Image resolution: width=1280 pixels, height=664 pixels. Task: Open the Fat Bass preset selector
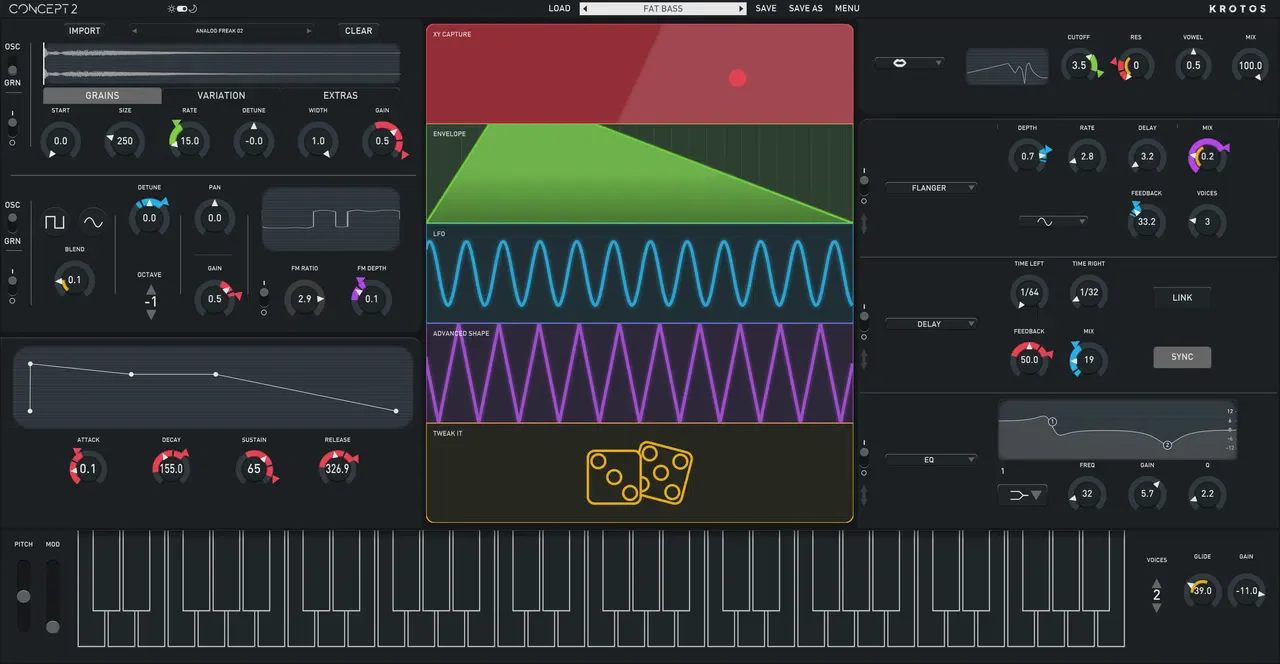pos(663,9)
